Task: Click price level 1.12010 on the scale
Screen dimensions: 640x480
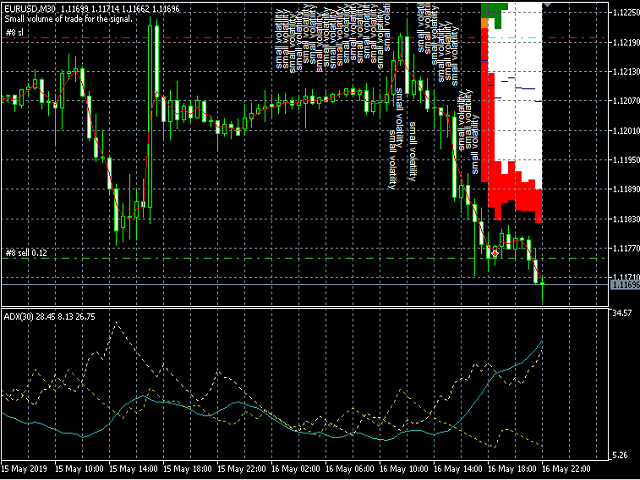Action: (626, 131)
